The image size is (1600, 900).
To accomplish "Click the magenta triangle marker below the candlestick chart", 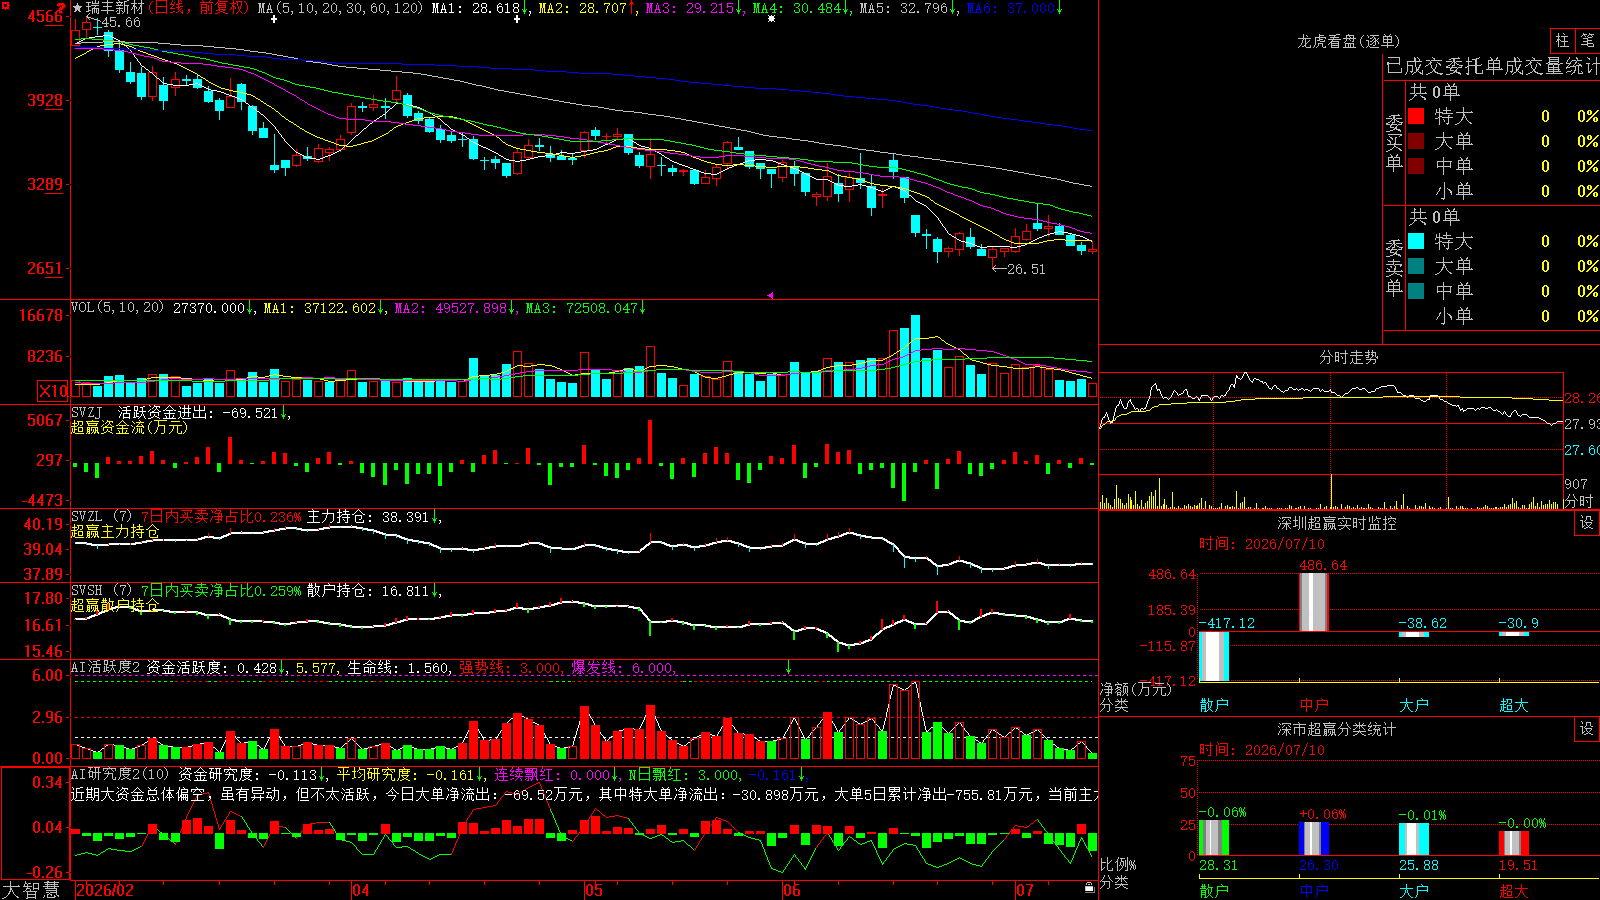I will (770, 295).
